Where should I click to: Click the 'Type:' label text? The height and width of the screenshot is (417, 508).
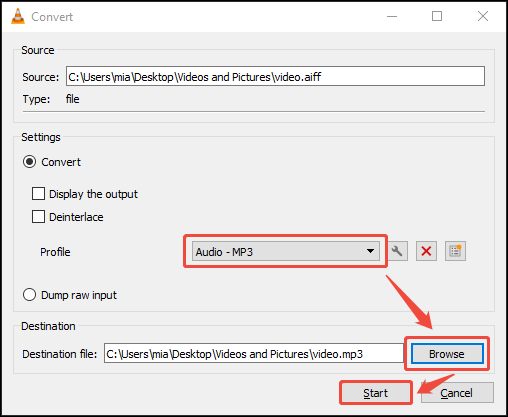click(36, 99)
